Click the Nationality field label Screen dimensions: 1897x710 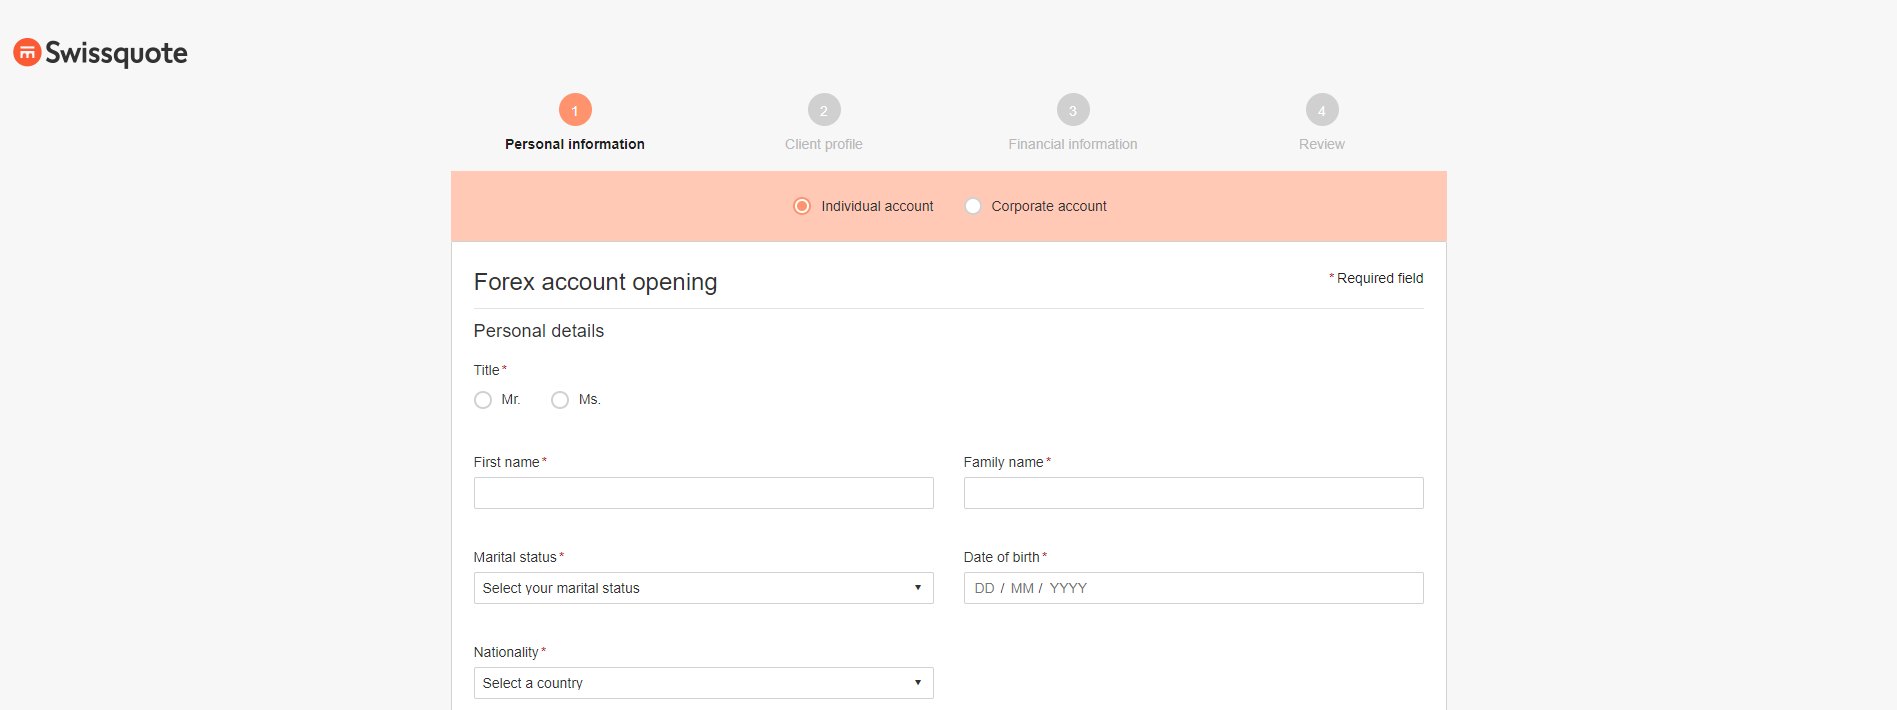[509, 652]
